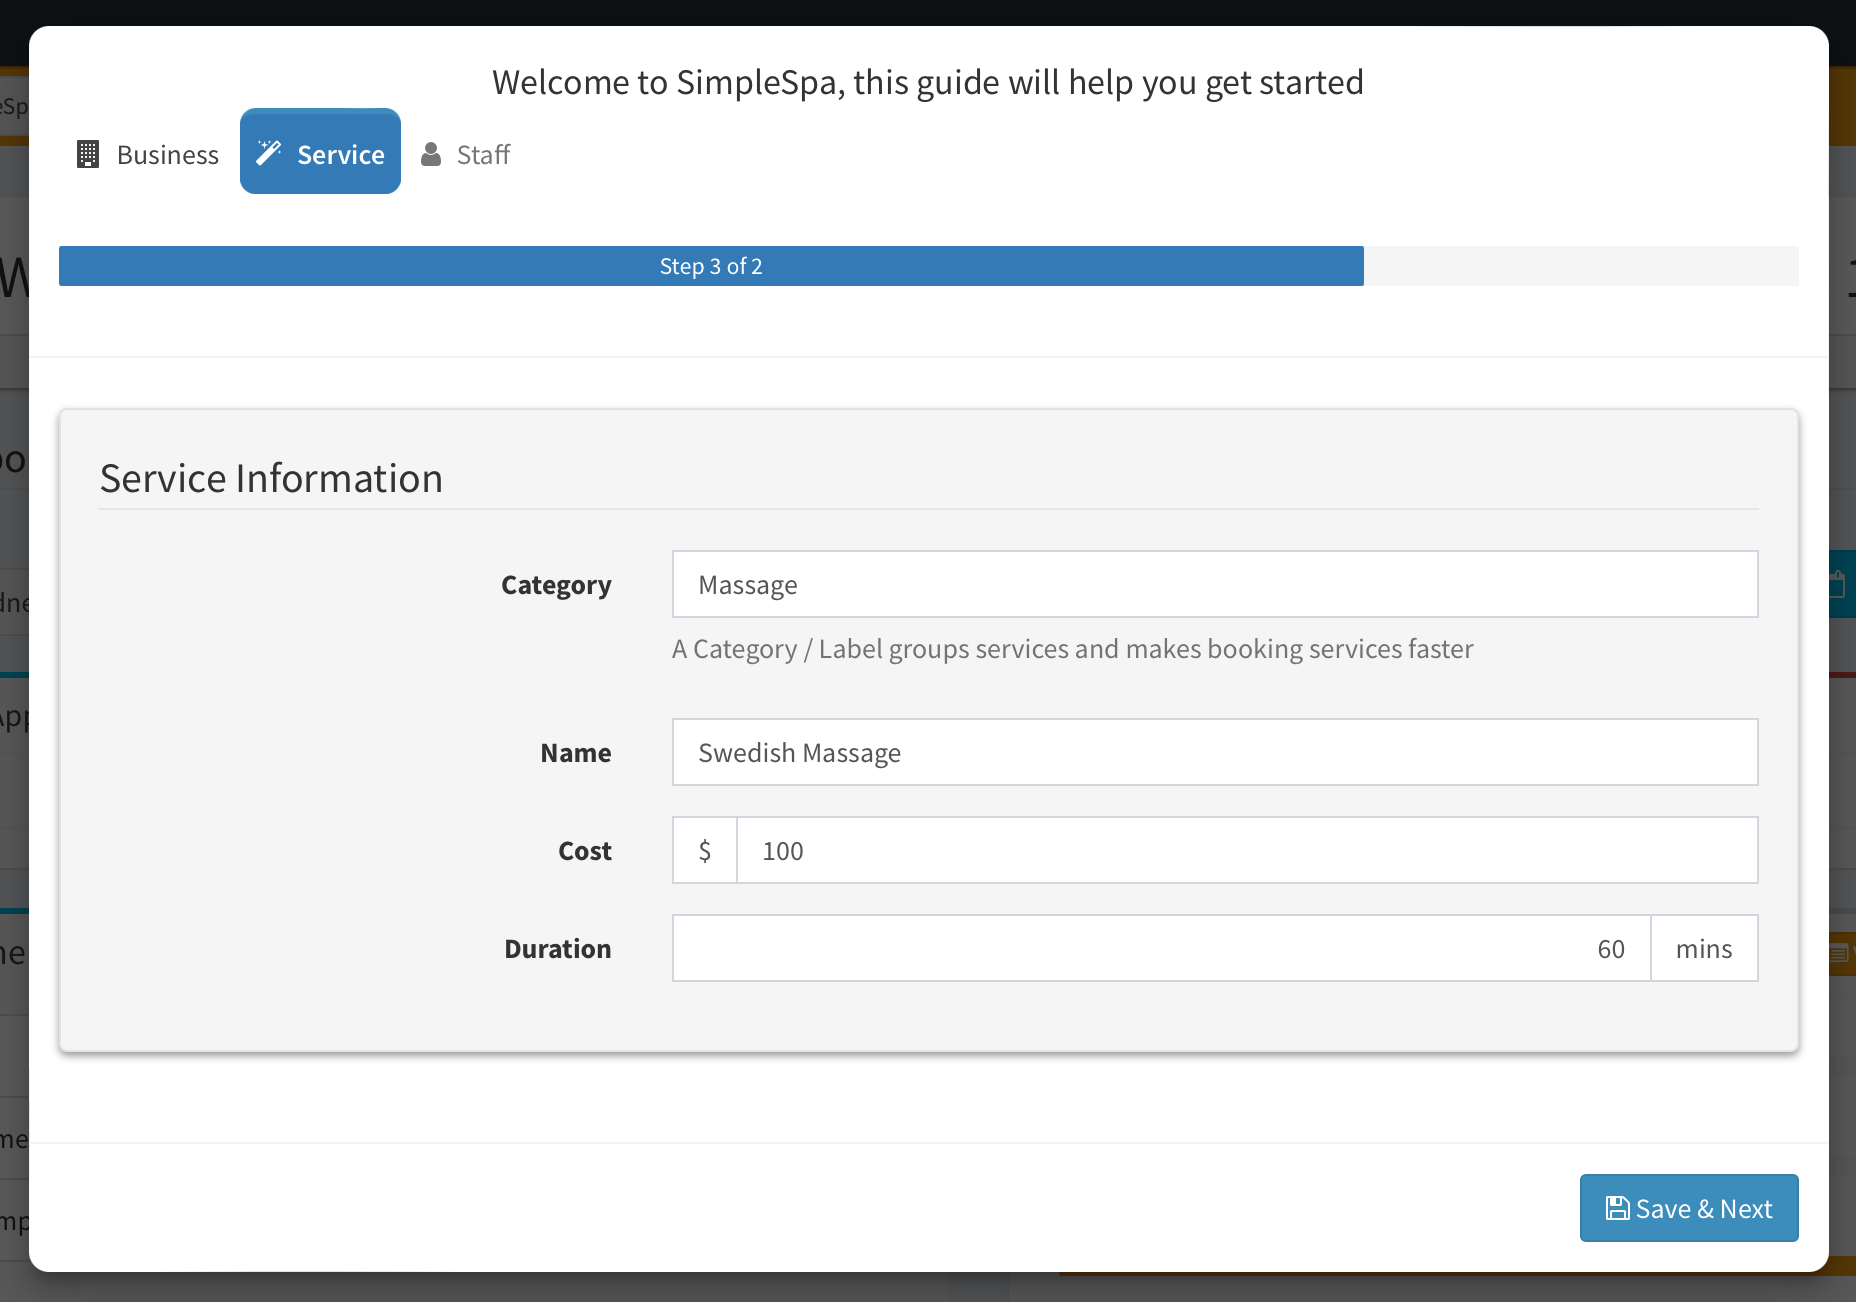Click the magic wand icon on Service

(268, 153)
